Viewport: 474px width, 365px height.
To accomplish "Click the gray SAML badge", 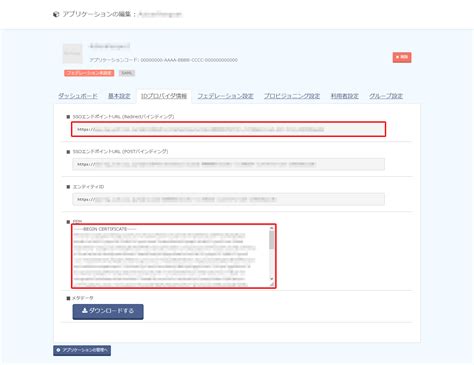I will tap(127, 73).
